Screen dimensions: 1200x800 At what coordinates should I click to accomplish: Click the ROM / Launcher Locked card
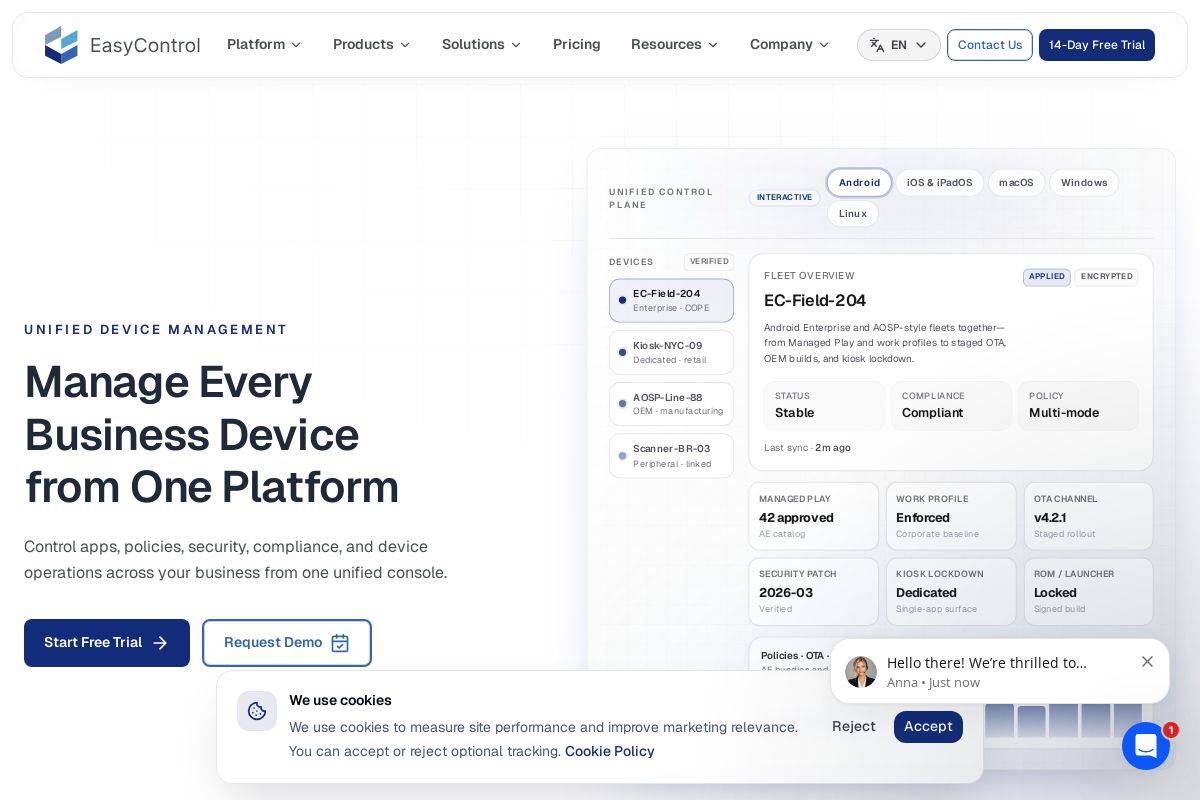coord(1088,592)
